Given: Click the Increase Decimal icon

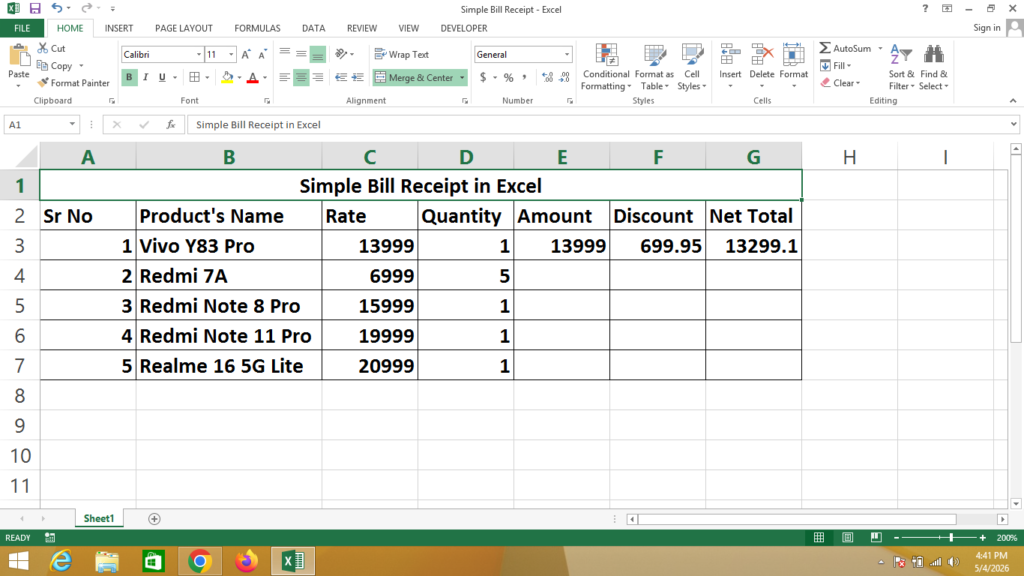Looking at the screenshot, I should [547, 77].
